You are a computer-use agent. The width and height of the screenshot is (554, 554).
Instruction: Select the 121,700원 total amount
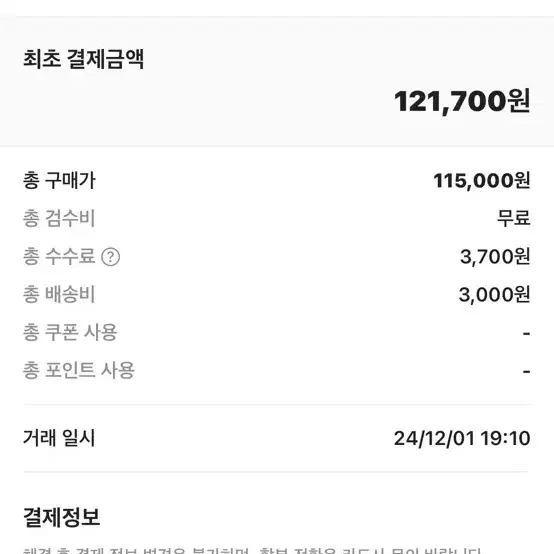pos(462,101)
